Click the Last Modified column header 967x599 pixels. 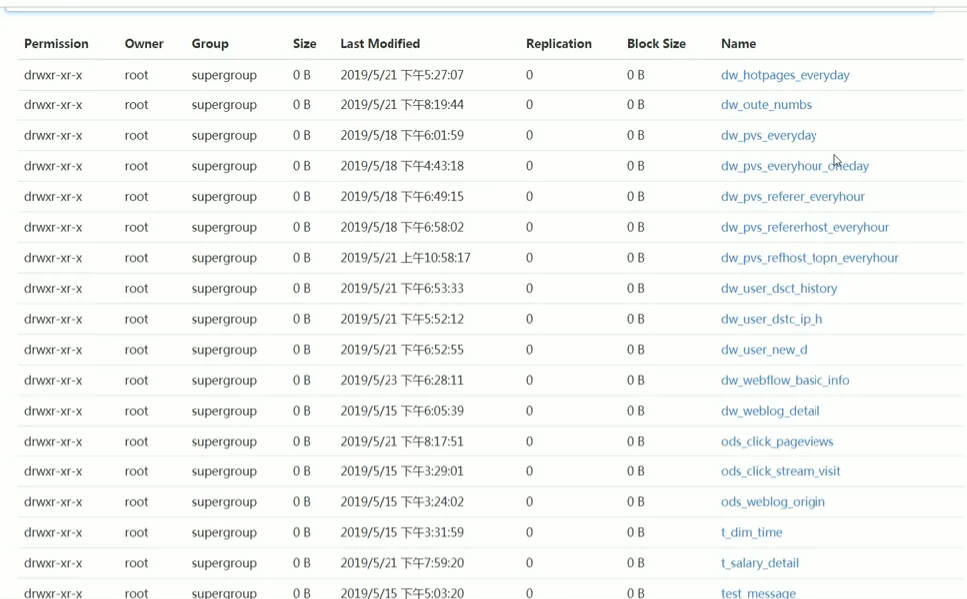coord(380,44)
